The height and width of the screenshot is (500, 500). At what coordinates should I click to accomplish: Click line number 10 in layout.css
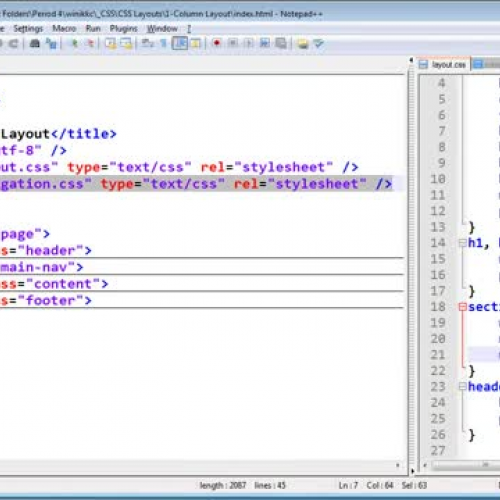click(438, 179)
